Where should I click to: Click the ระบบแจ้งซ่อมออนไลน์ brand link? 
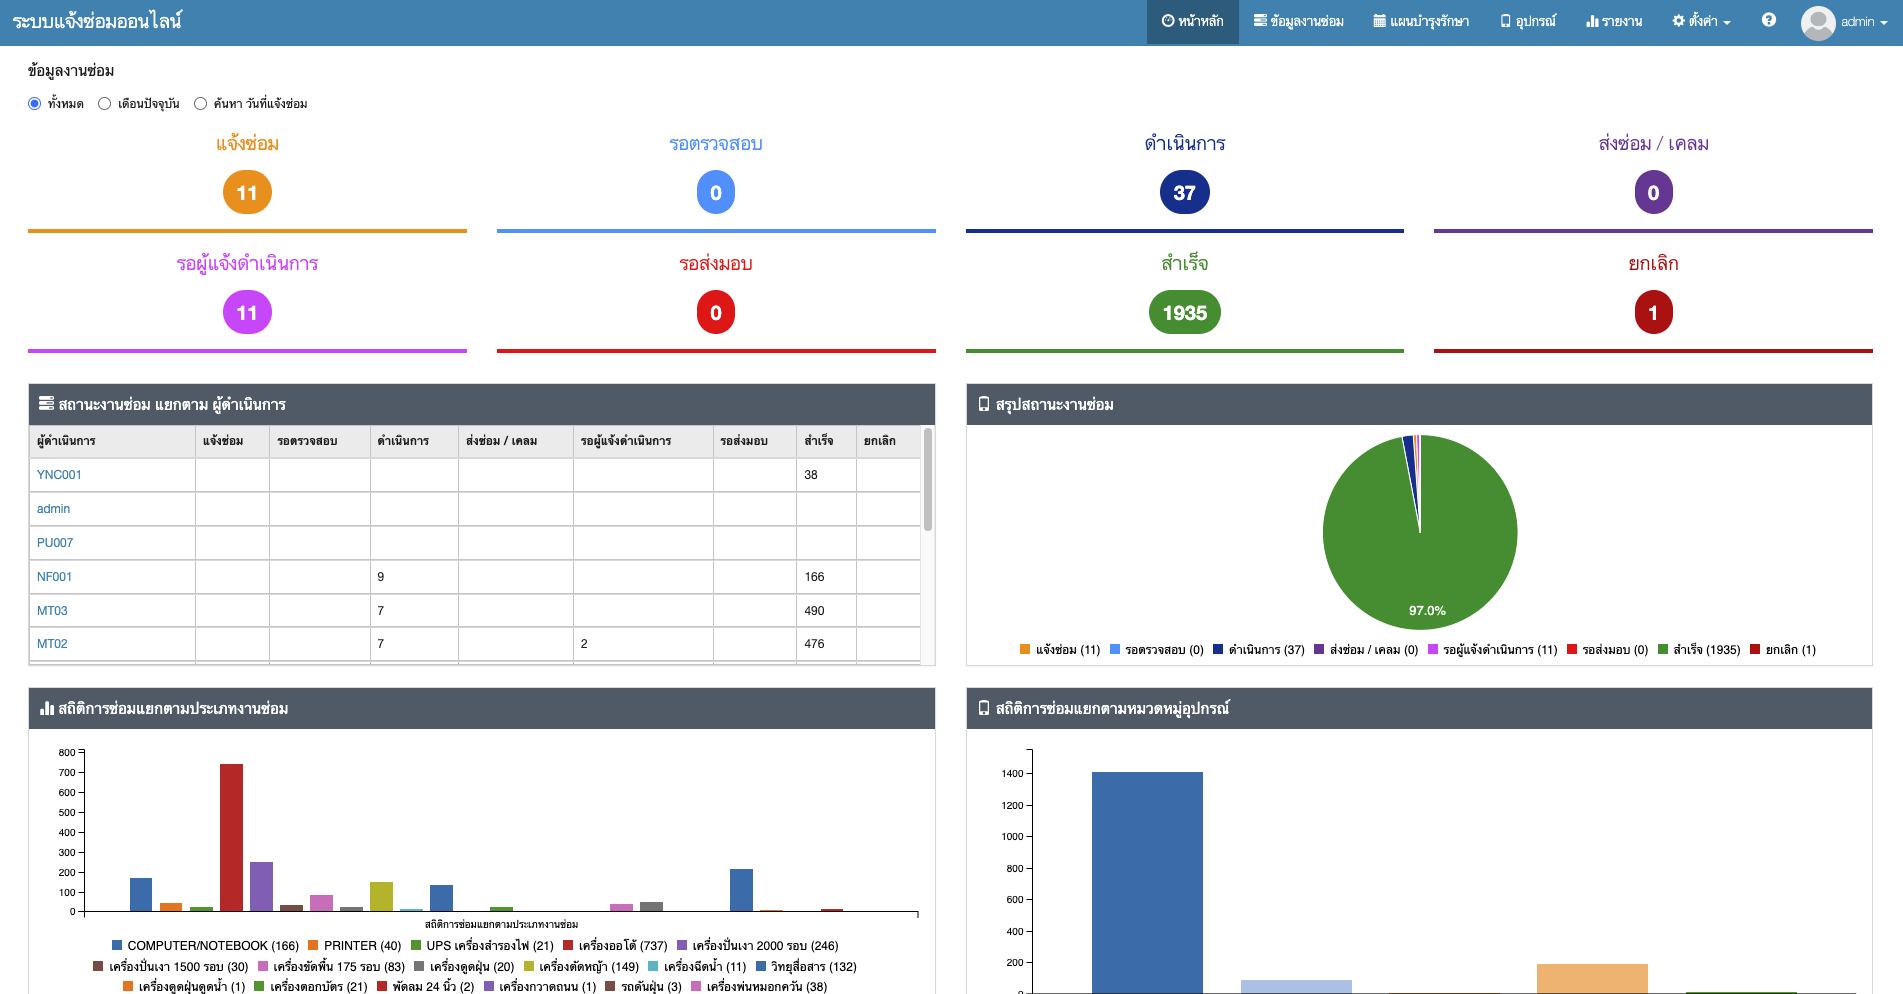click(97, 22)
